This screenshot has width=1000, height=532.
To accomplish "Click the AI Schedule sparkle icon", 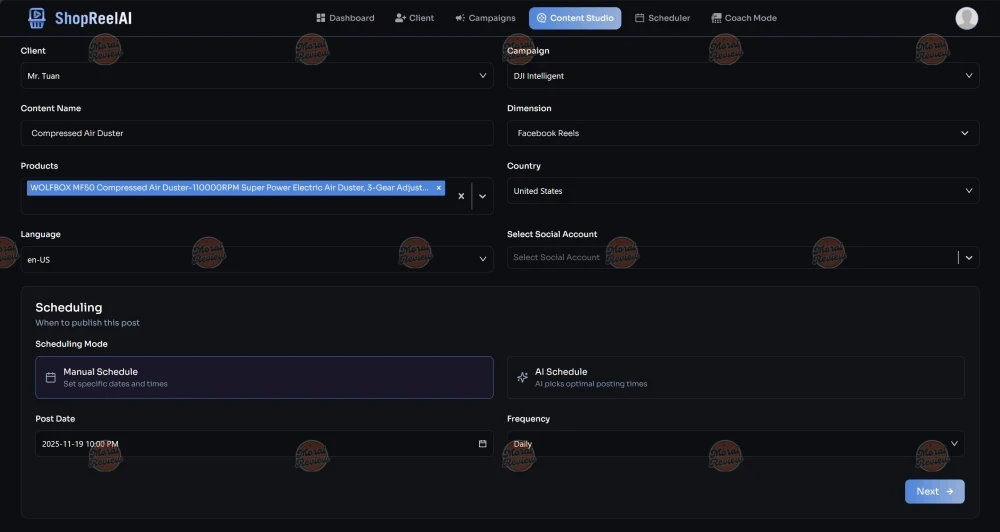I will 522,378.
